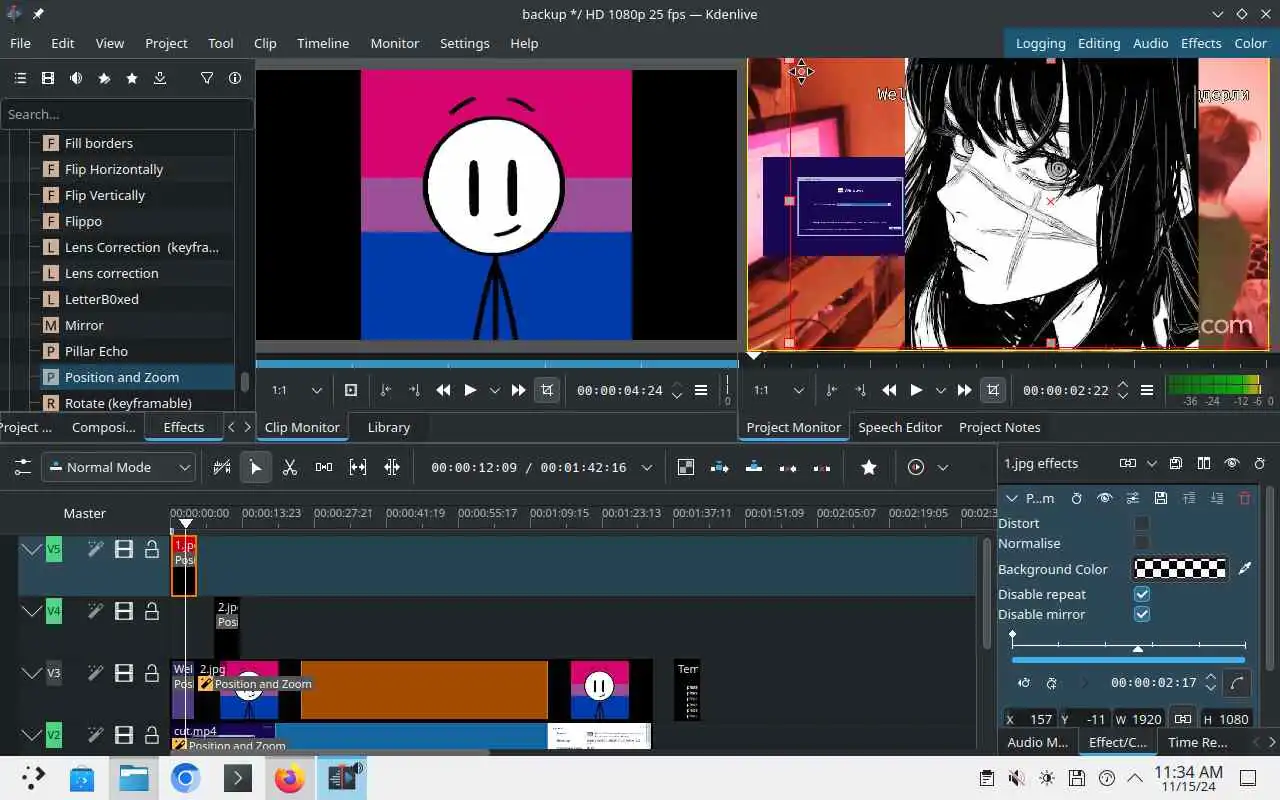Image resolution: width=1280 pixels, height=800 pixels.
Task: Open the Clip Monitor 1:1 zoom dropdown
Action: [x=298, y=390]
